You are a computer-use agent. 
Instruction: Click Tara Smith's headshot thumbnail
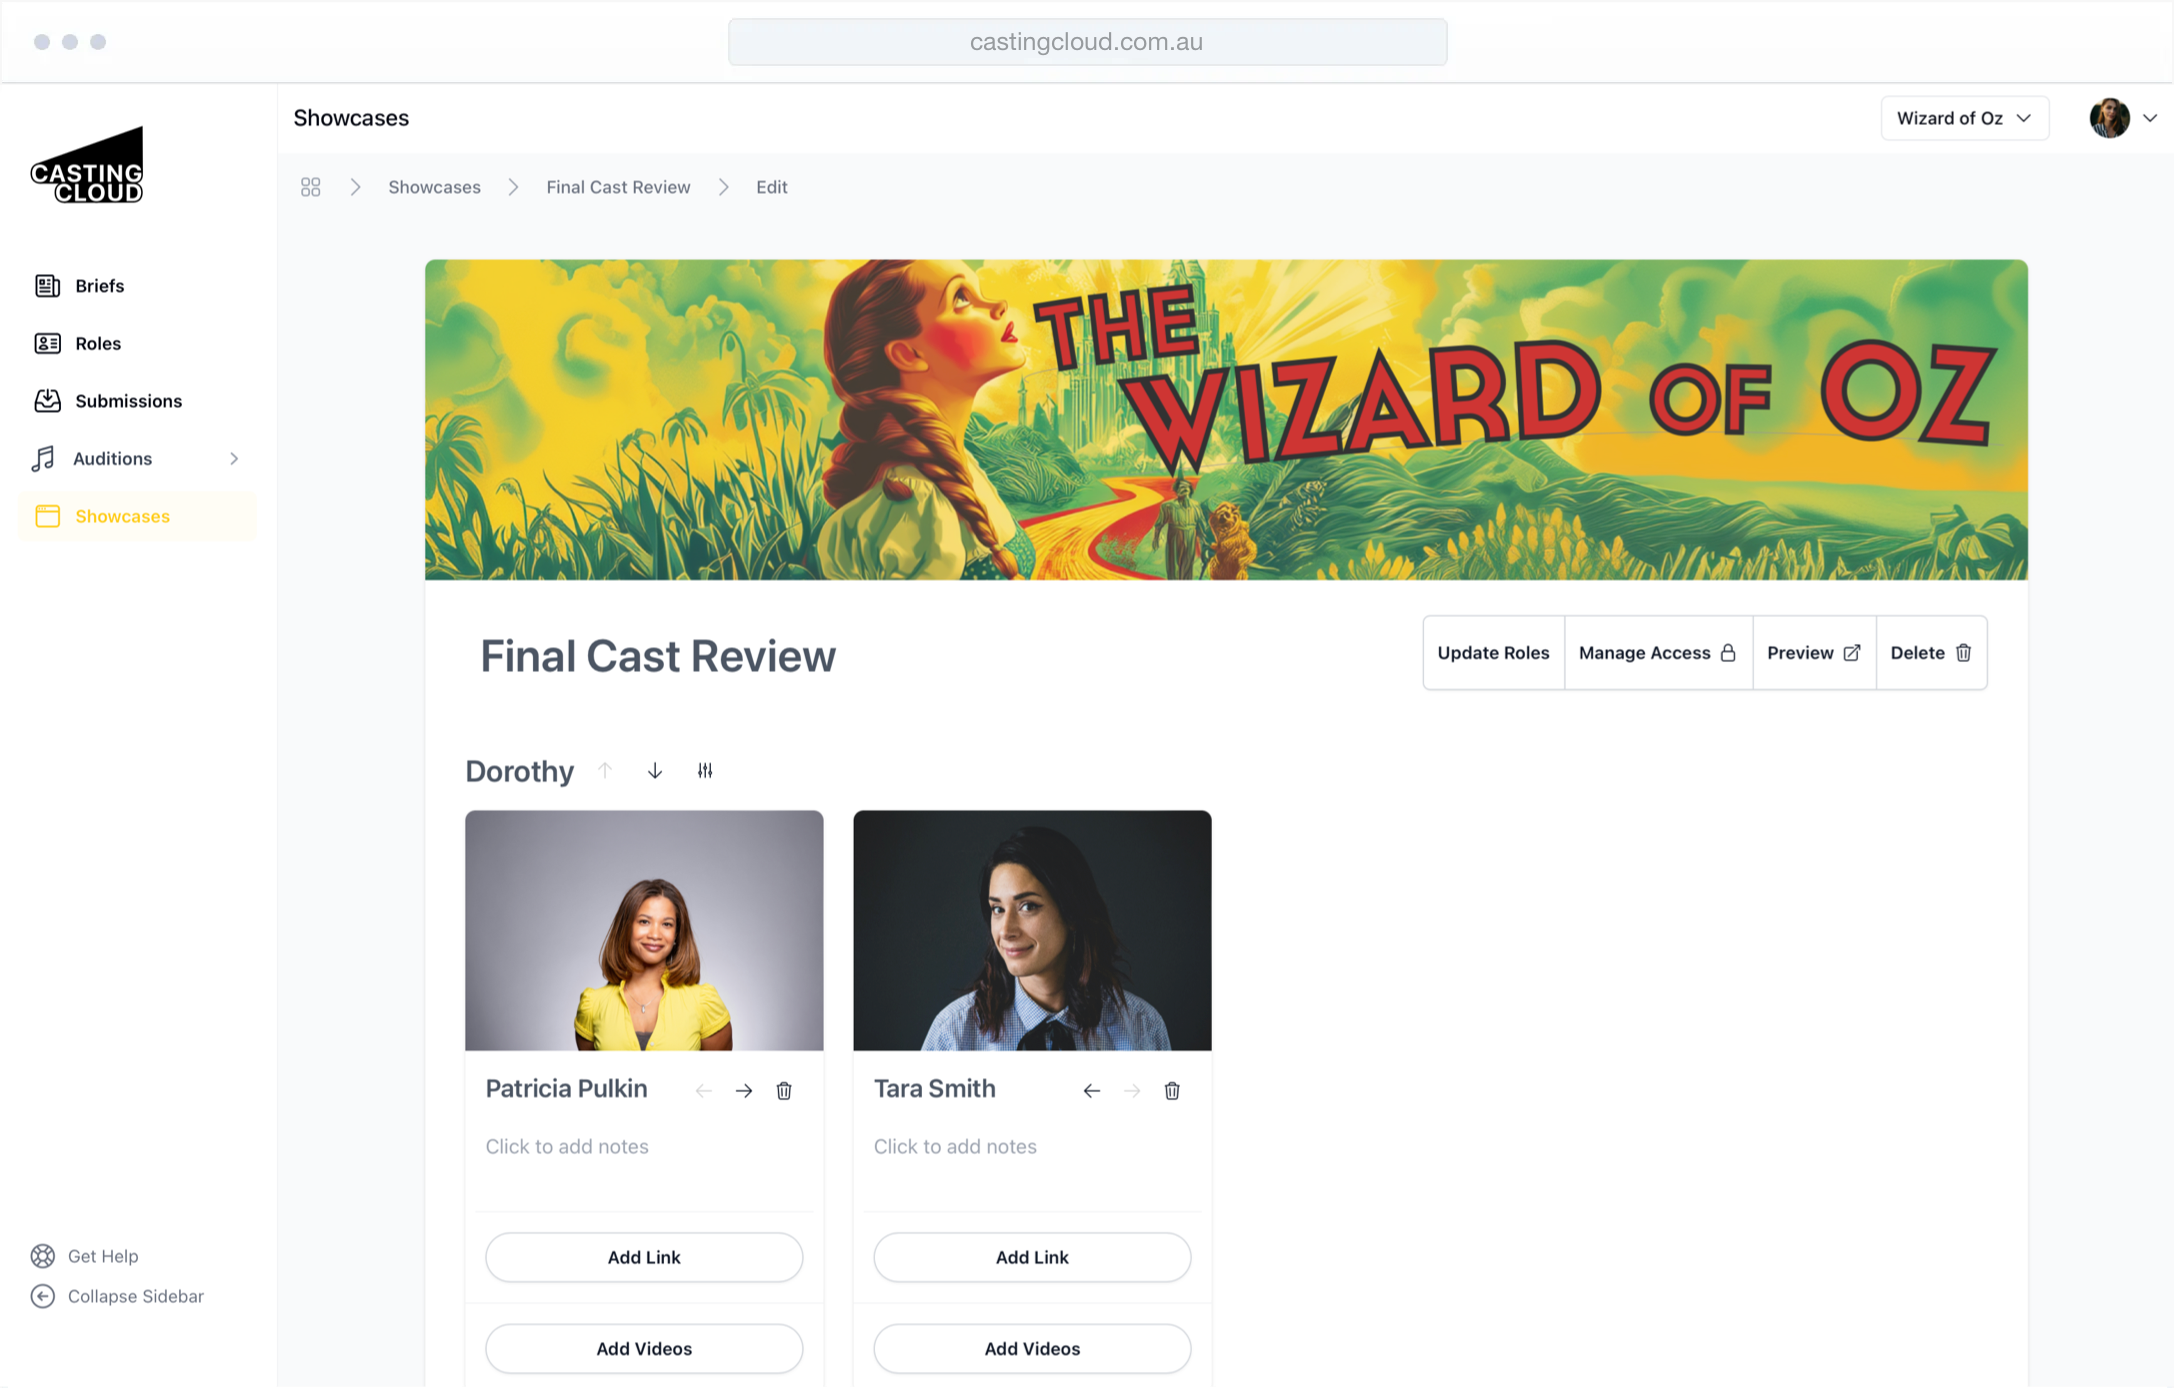click(1032, 931)
